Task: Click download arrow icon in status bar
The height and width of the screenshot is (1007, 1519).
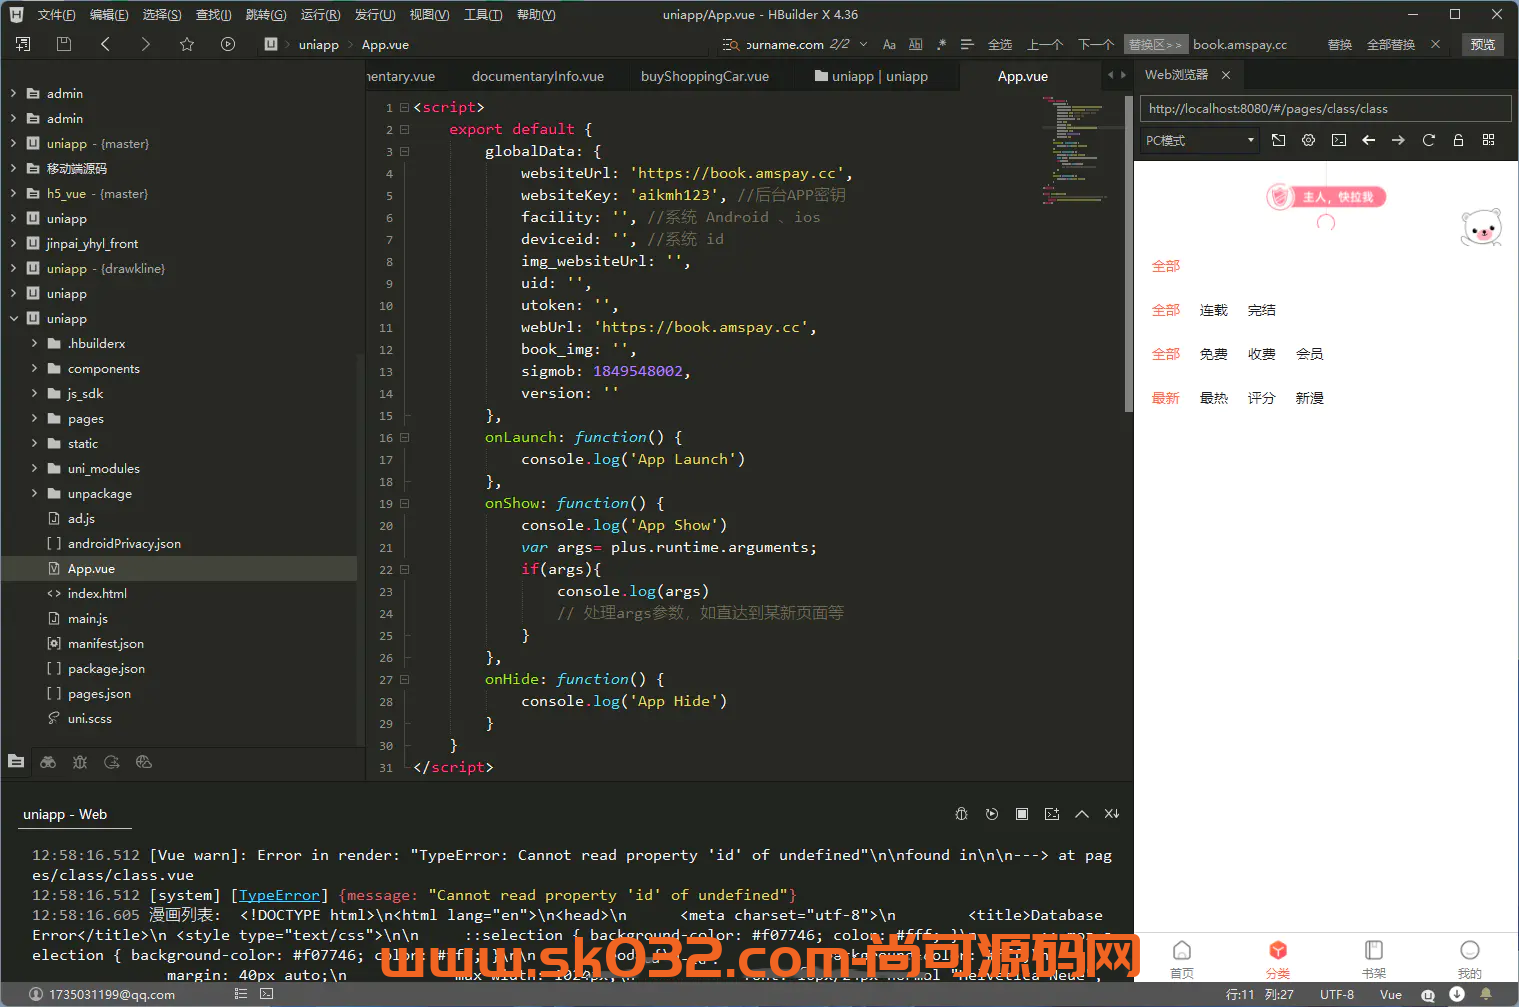Action: click(1457, 994)
